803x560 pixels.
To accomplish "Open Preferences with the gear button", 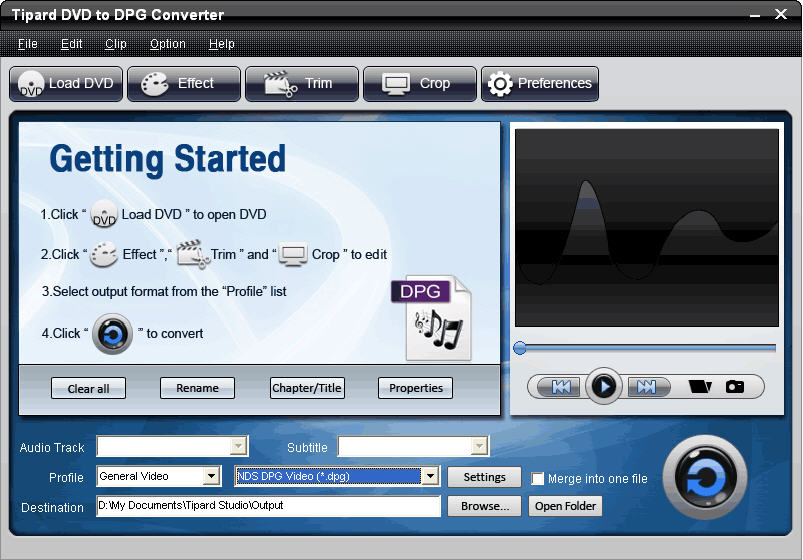I will coord(540,84).
